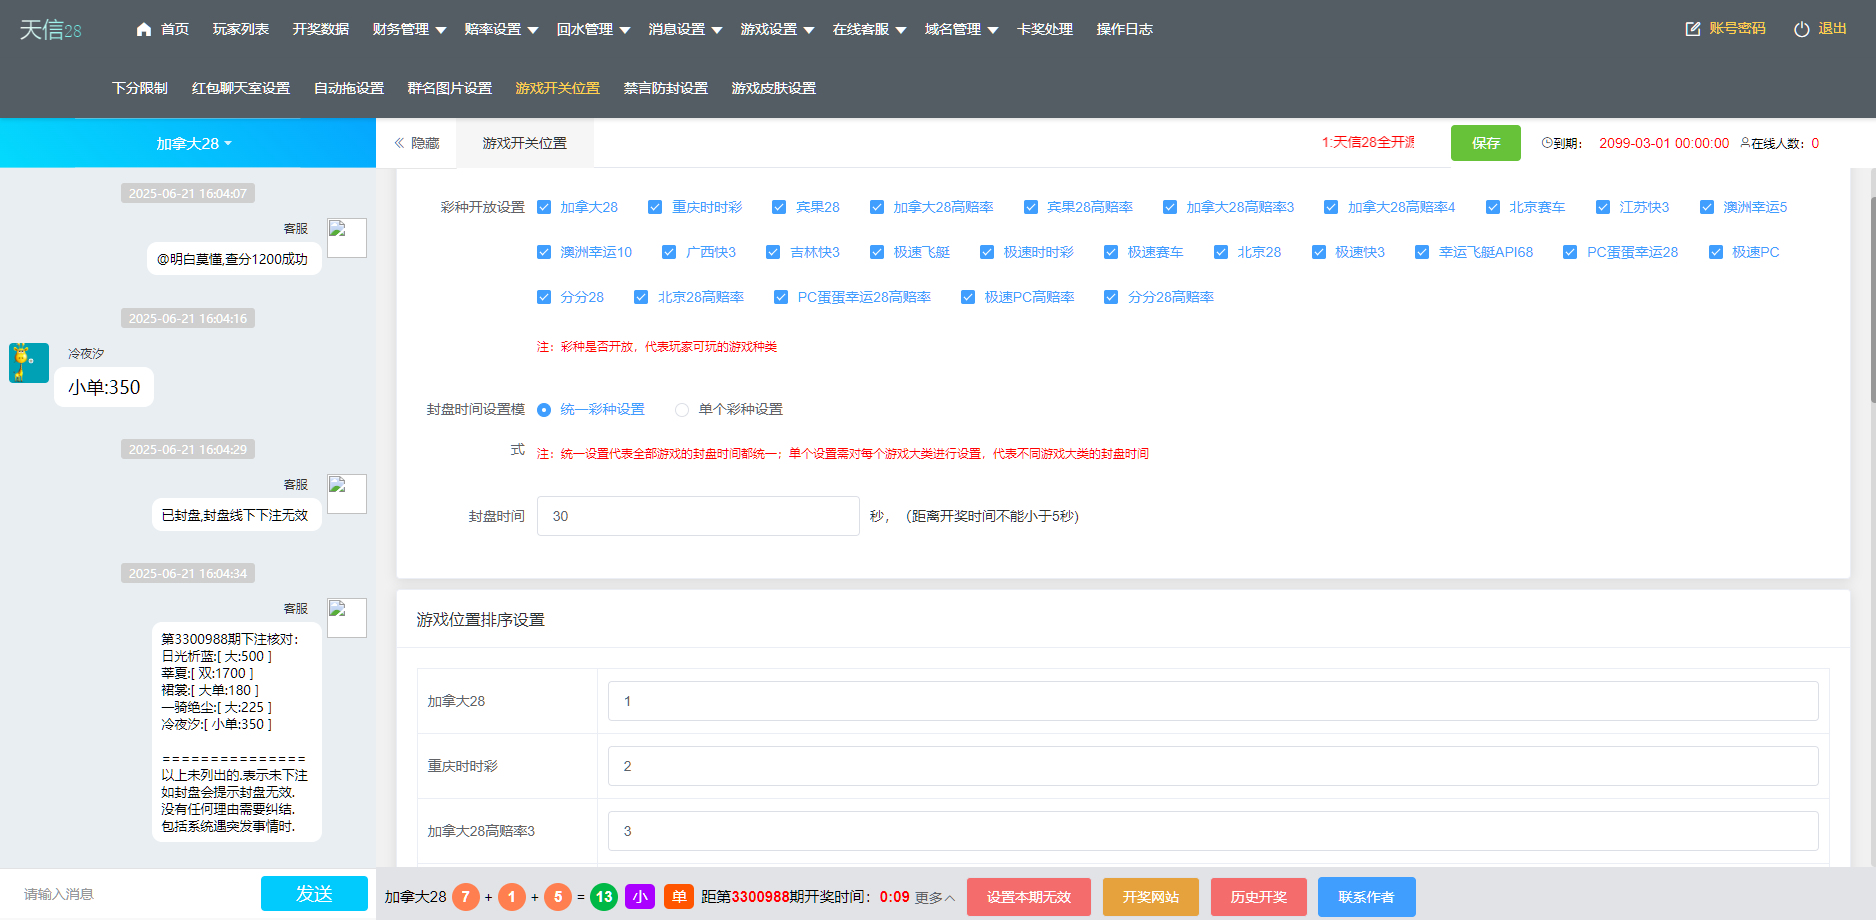The height and width of the screenshot is (920, 1876).
Task: Click the green 保存 button
Action: coord(1485,143)
